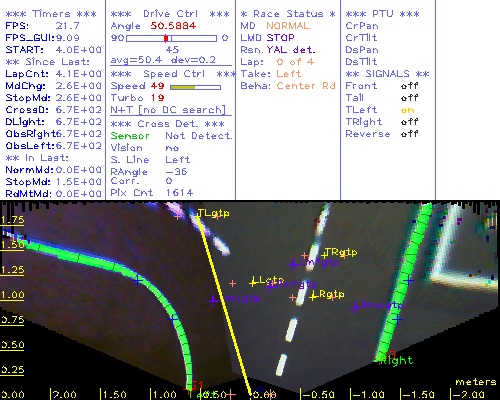This screenshot has width=500, height=400.
Task: Toggle the TRight signal off status
Action: coord(409,122)
